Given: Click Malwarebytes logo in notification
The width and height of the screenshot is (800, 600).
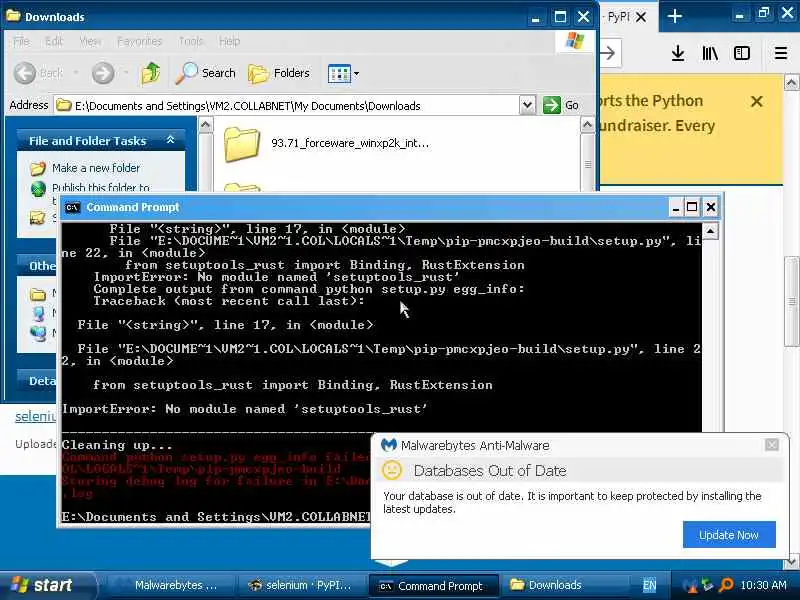Looking at the screenshot, I should [x=389, y=445].
